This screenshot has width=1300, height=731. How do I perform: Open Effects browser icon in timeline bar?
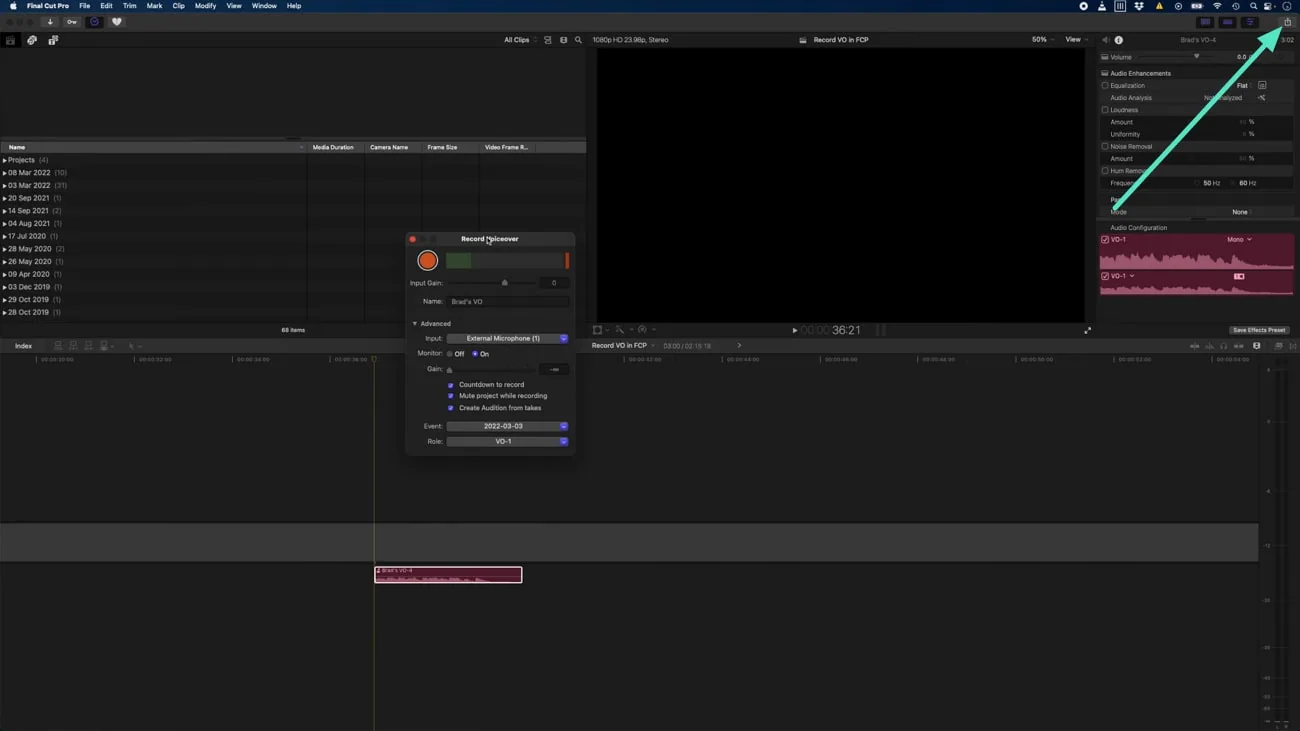point(1278,346)
